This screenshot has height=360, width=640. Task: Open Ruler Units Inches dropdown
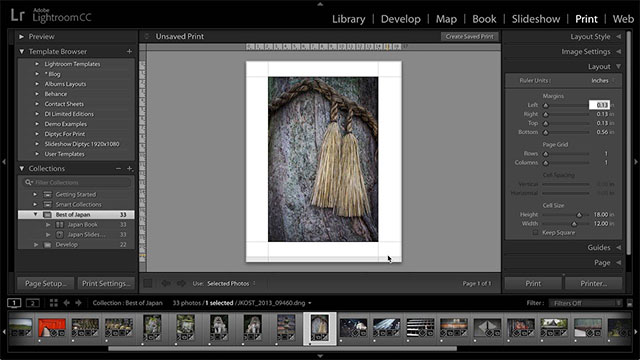(602, 81)
